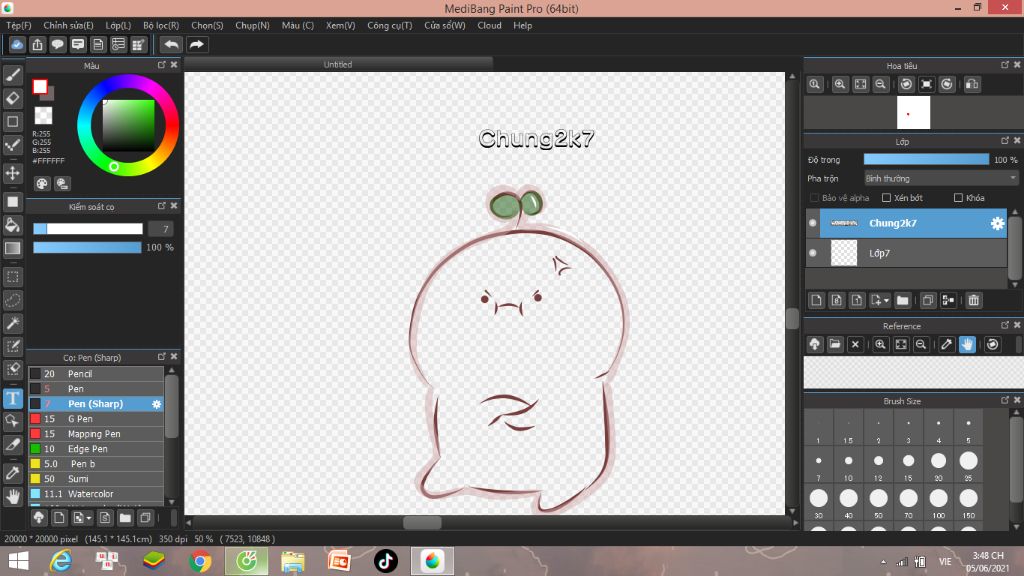Click the brush size slider in Kiểm soát cọ
Image resolution: width=1024 pixels, height=576 pixels.
coord(88,229)
